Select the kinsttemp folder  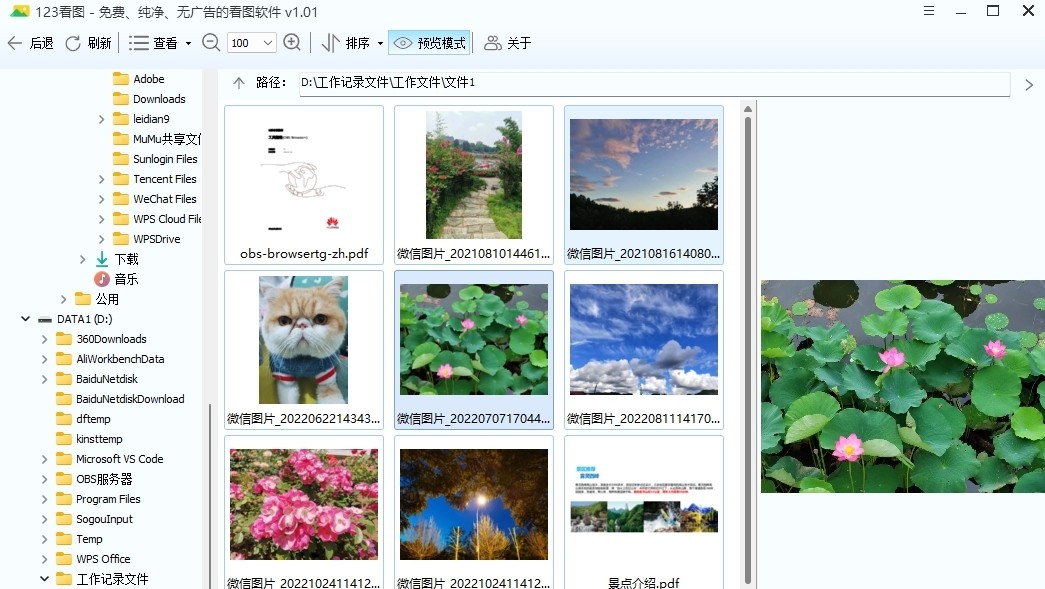coord(89,438)
